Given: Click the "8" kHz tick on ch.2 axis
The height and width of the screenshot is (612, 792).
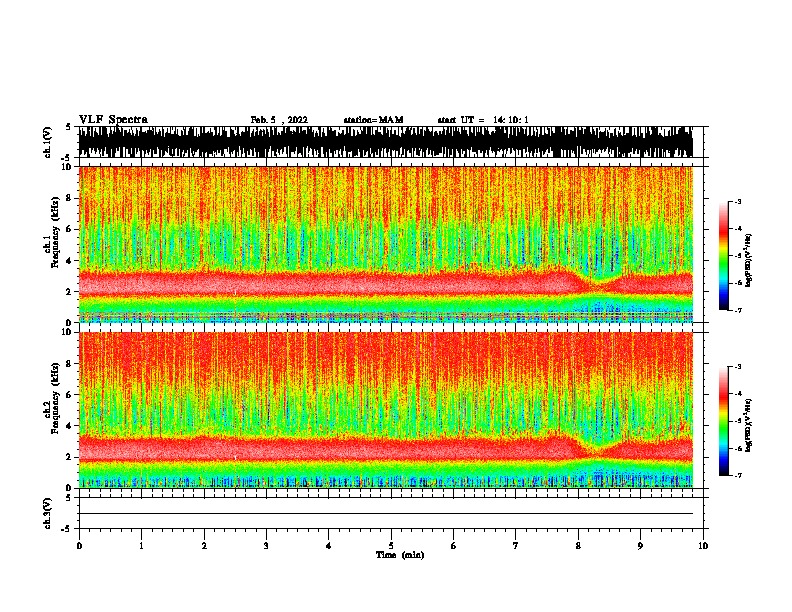Looking at the screenshot, I should 70,364.
